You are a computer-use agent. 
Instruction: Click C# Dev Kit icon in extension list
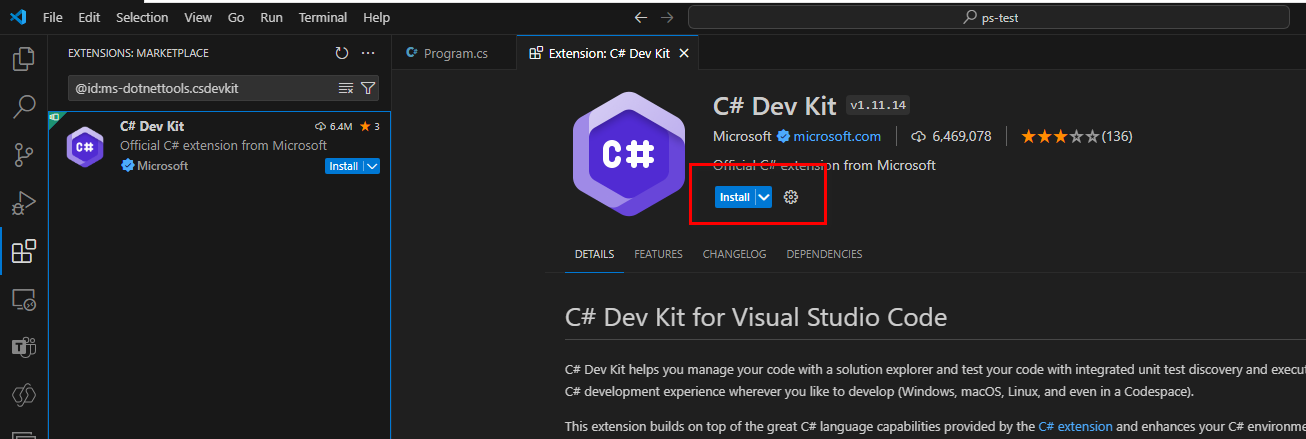tap(85, 147)
